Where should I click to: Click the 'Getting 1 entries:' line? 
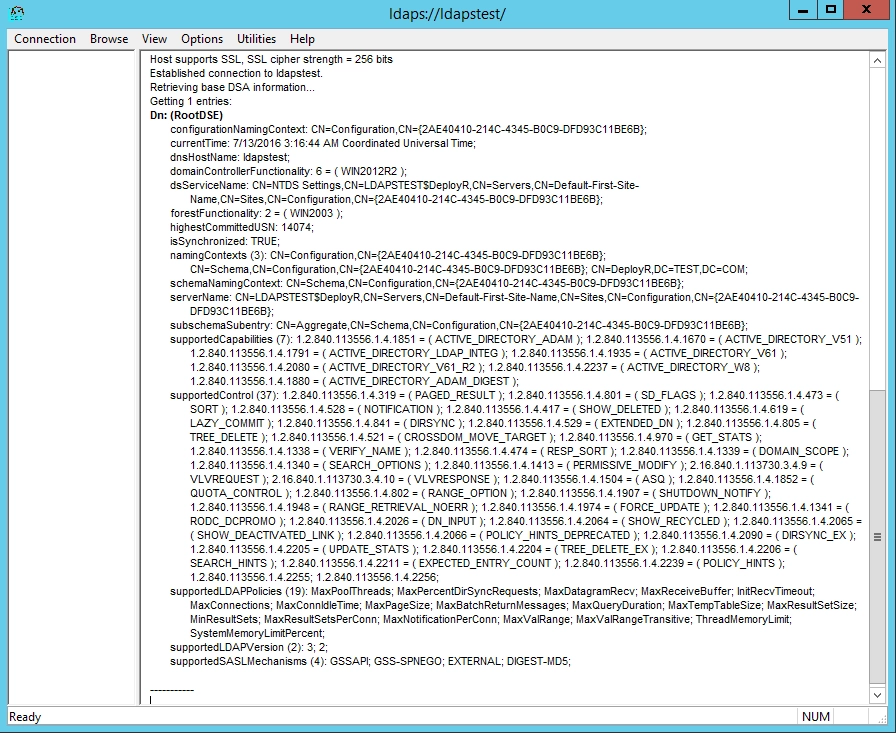190,101
